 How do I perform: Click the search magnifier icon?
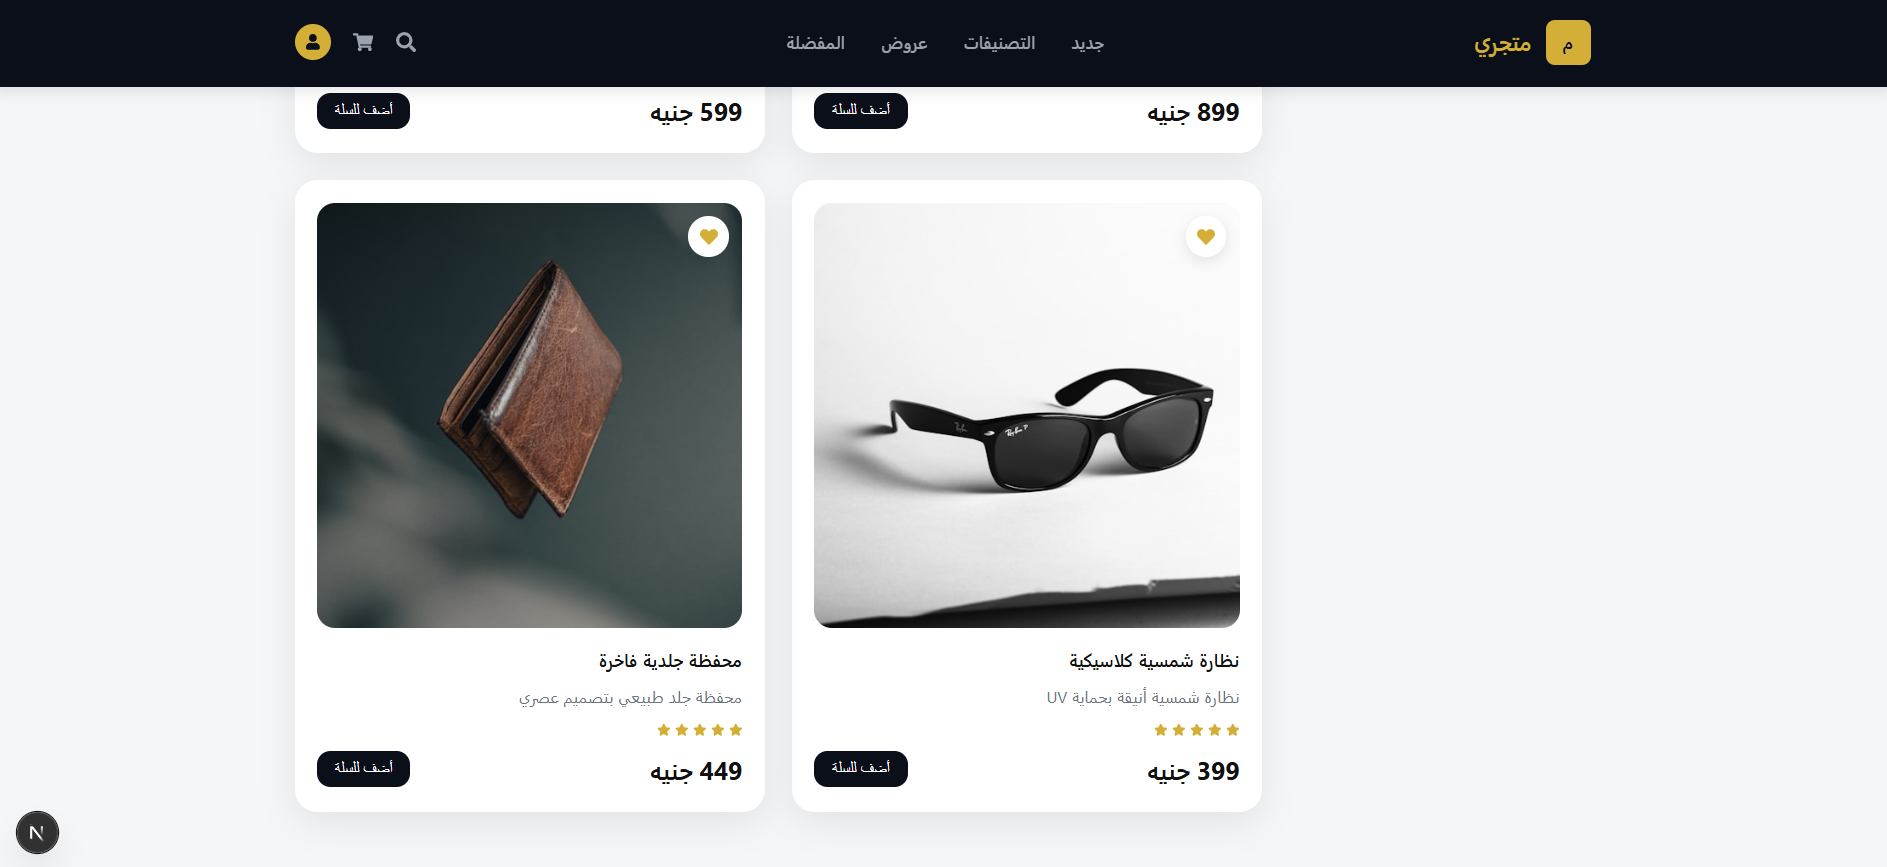click(x=406, y=42)
